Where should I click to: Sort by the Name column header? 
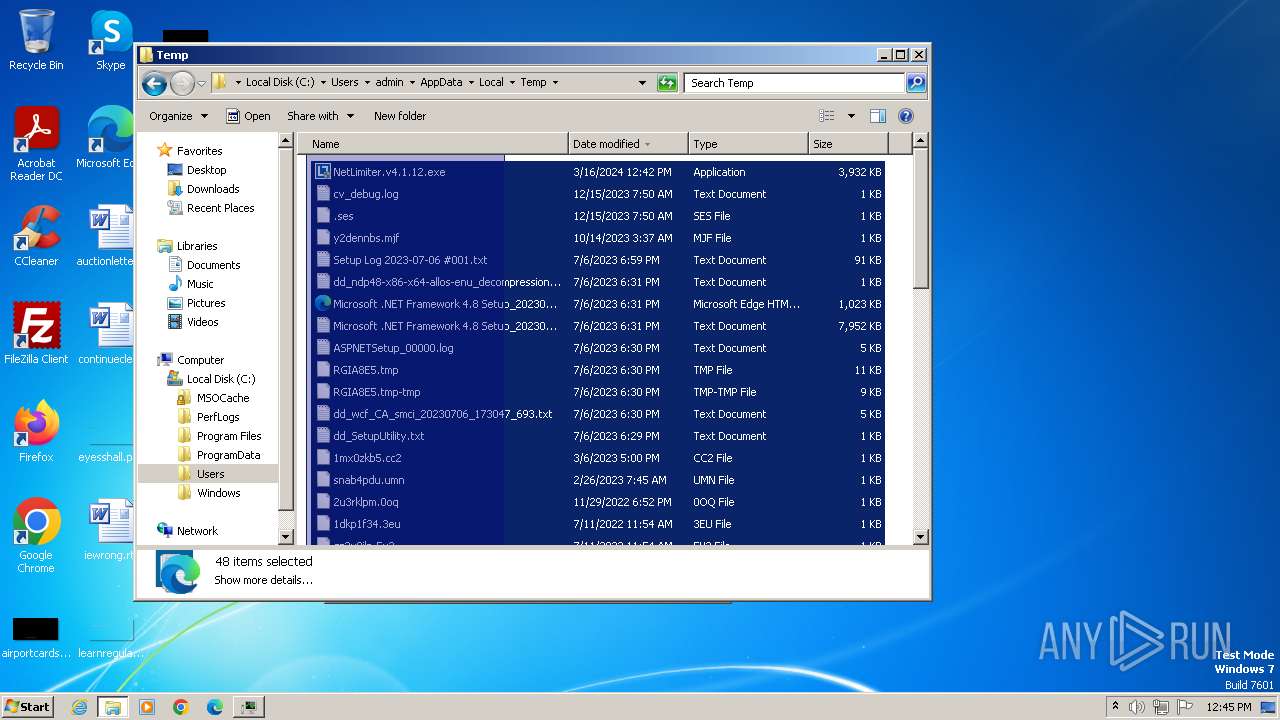[433, 144]
